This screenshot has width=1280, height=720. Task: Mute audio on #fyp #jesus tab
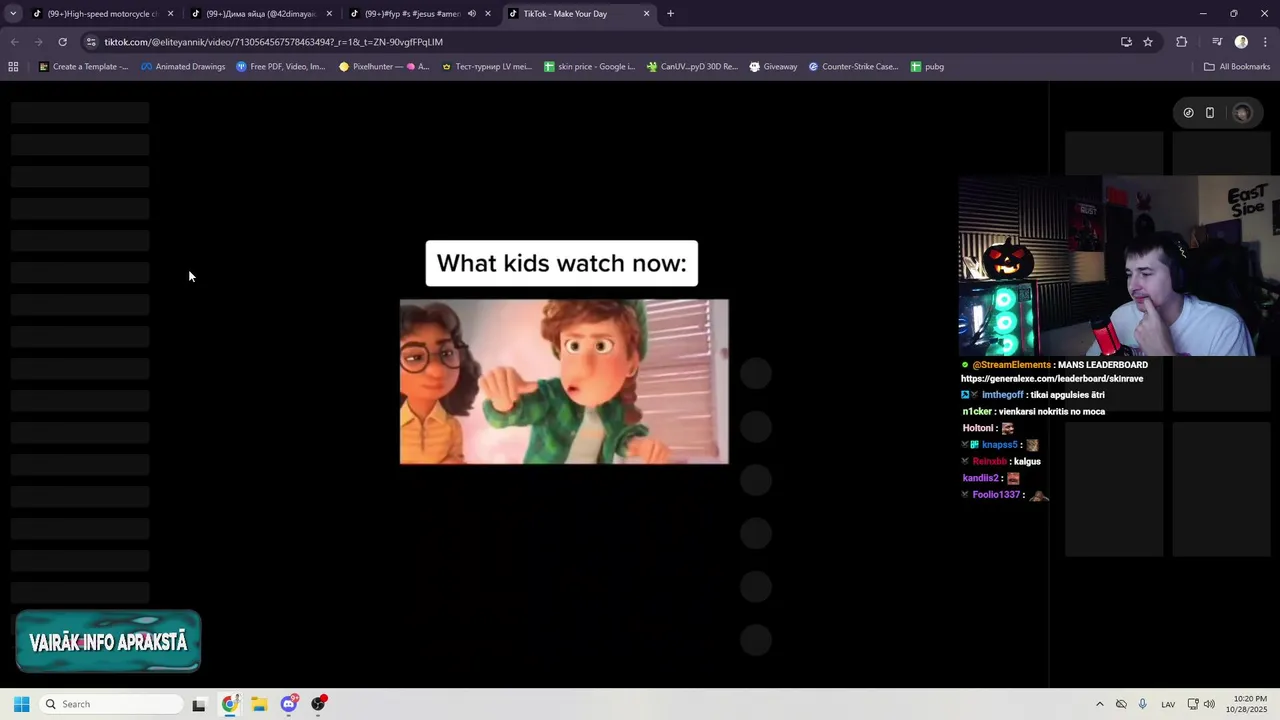[x=471, y=14]
